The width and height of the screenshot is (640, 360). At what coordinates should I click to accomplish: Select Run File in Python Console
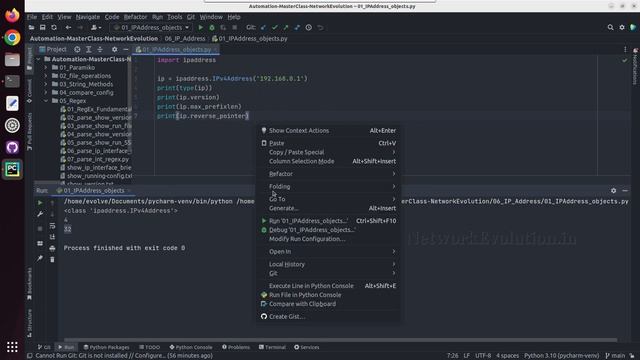point(328,295)
